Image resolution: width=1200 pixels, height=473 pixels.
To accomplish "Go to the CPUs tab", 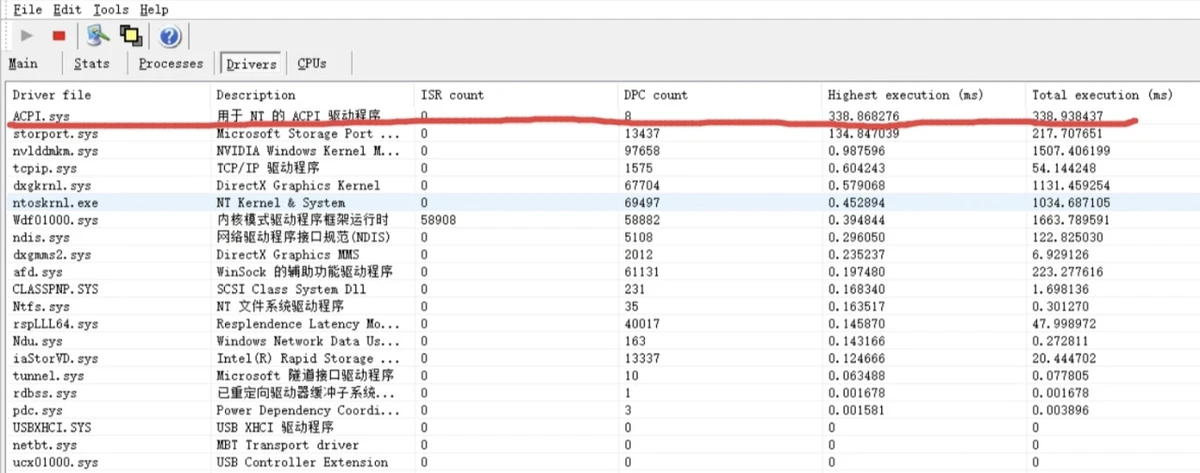I will click(312, 64).
